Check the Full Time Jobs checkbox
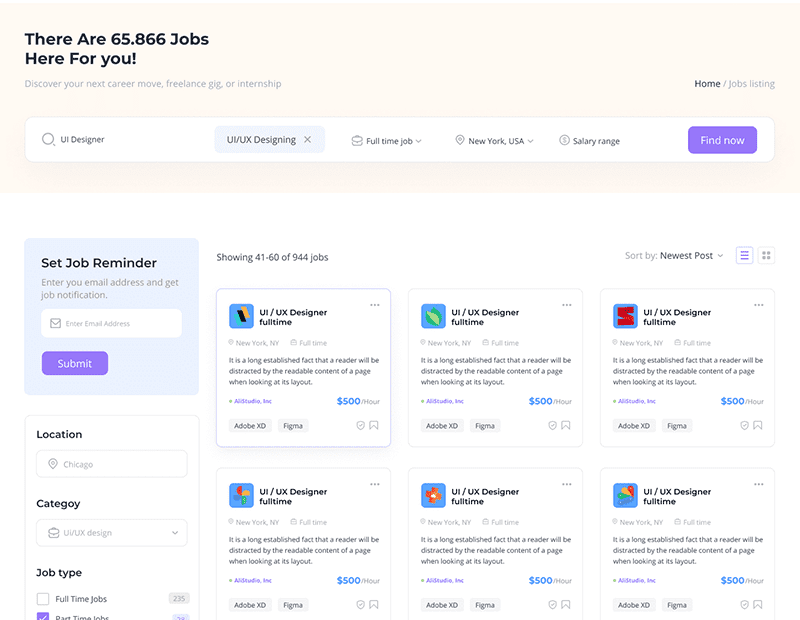Image resolution: width=800 pixels, height=620 pixels. (43, 599)
